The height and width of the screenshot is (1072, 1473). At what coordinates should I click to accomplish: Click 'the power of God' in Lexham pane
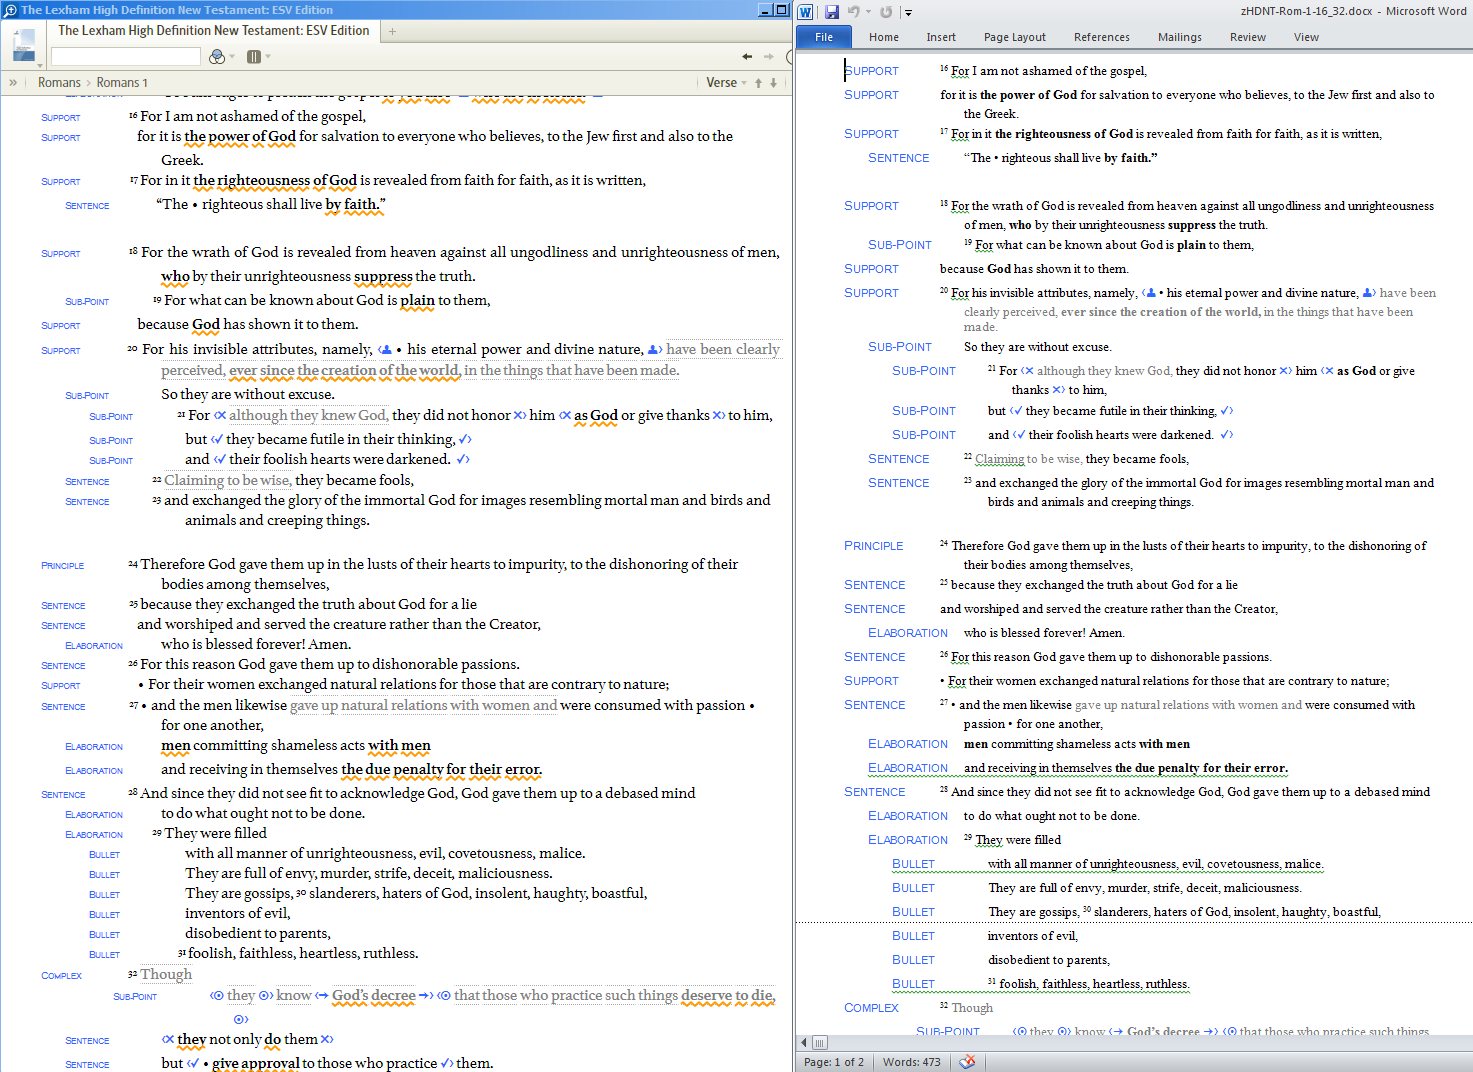click(x=240, y=136)
